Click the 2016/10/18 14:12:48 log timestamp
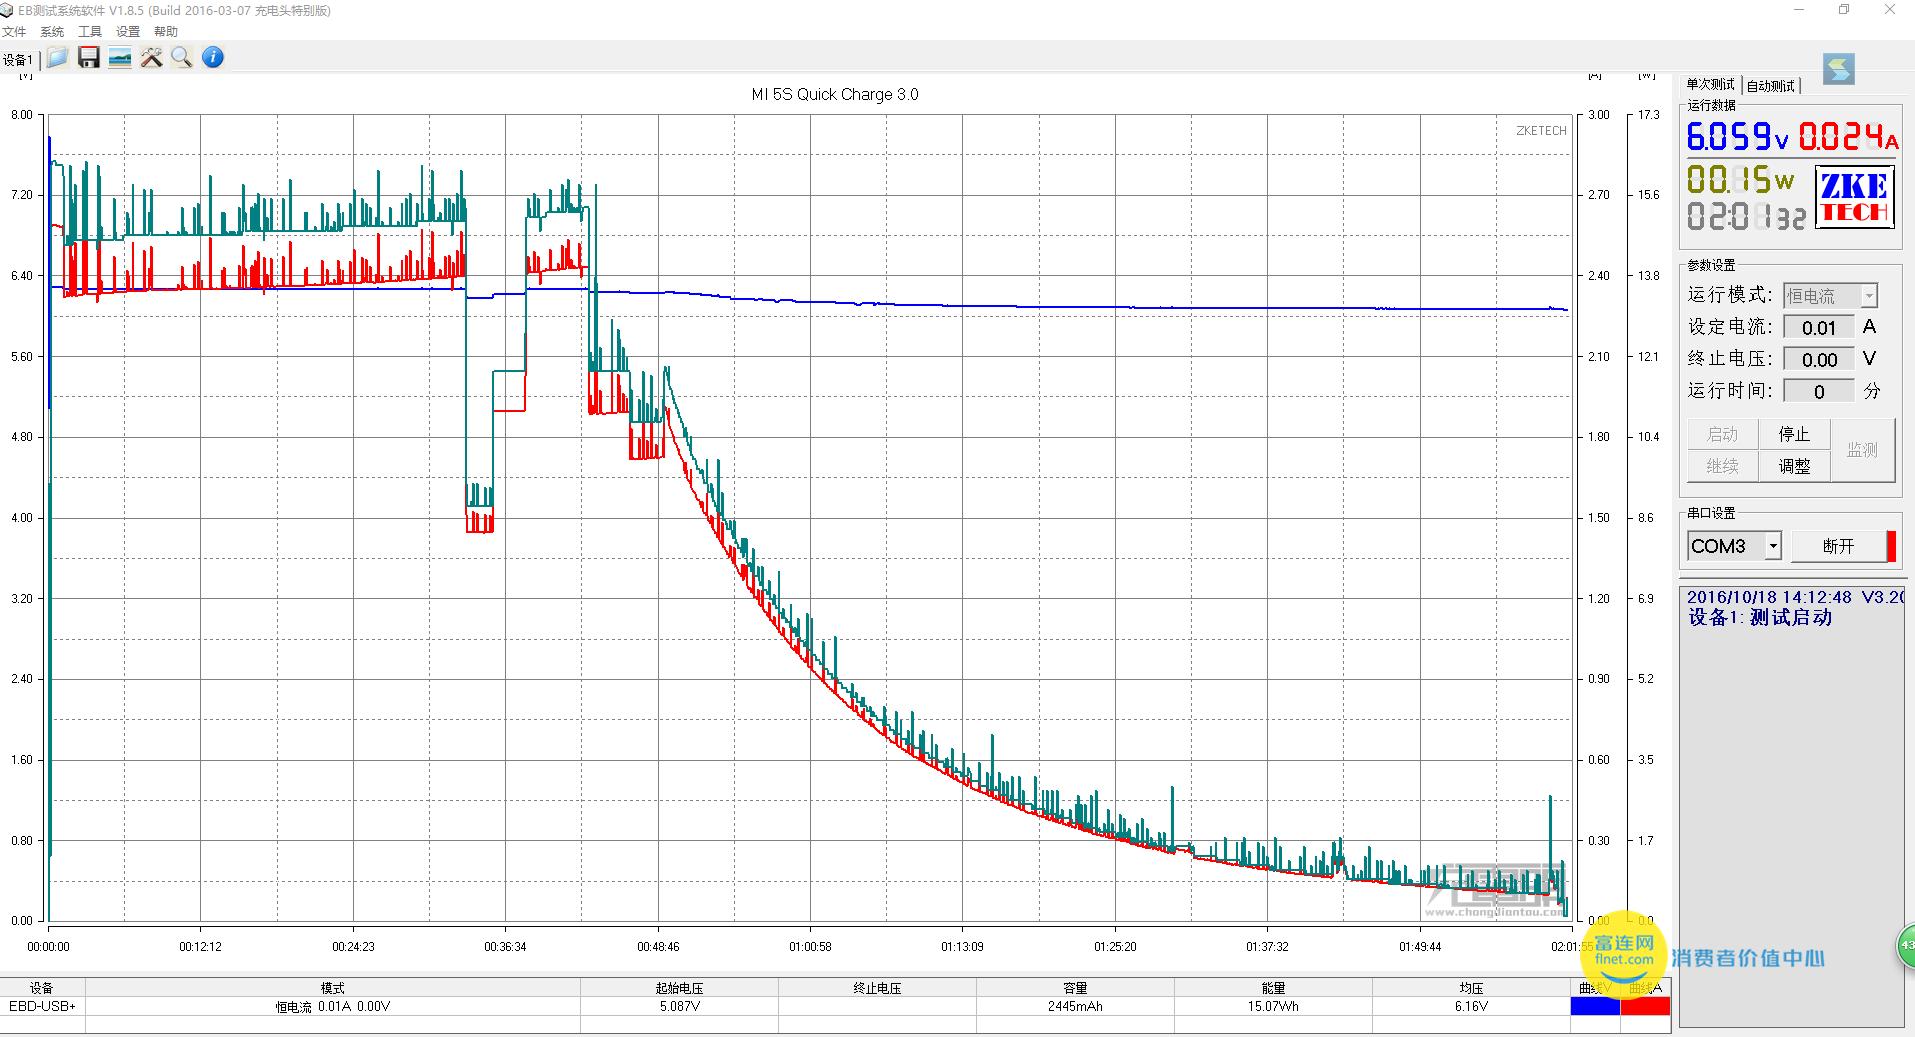This screenshot has height=1037, width=1915. (1769, 597)
